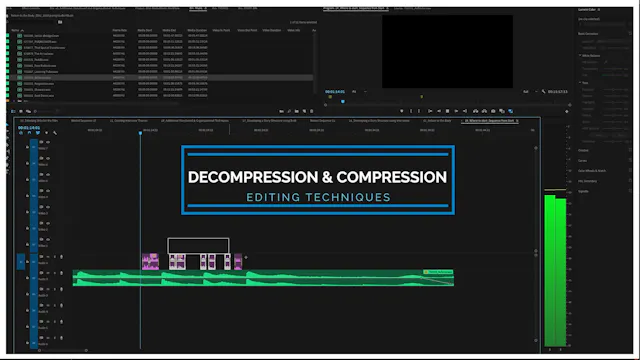
Task: Click the New Item icon
Action: click(304, 111)
